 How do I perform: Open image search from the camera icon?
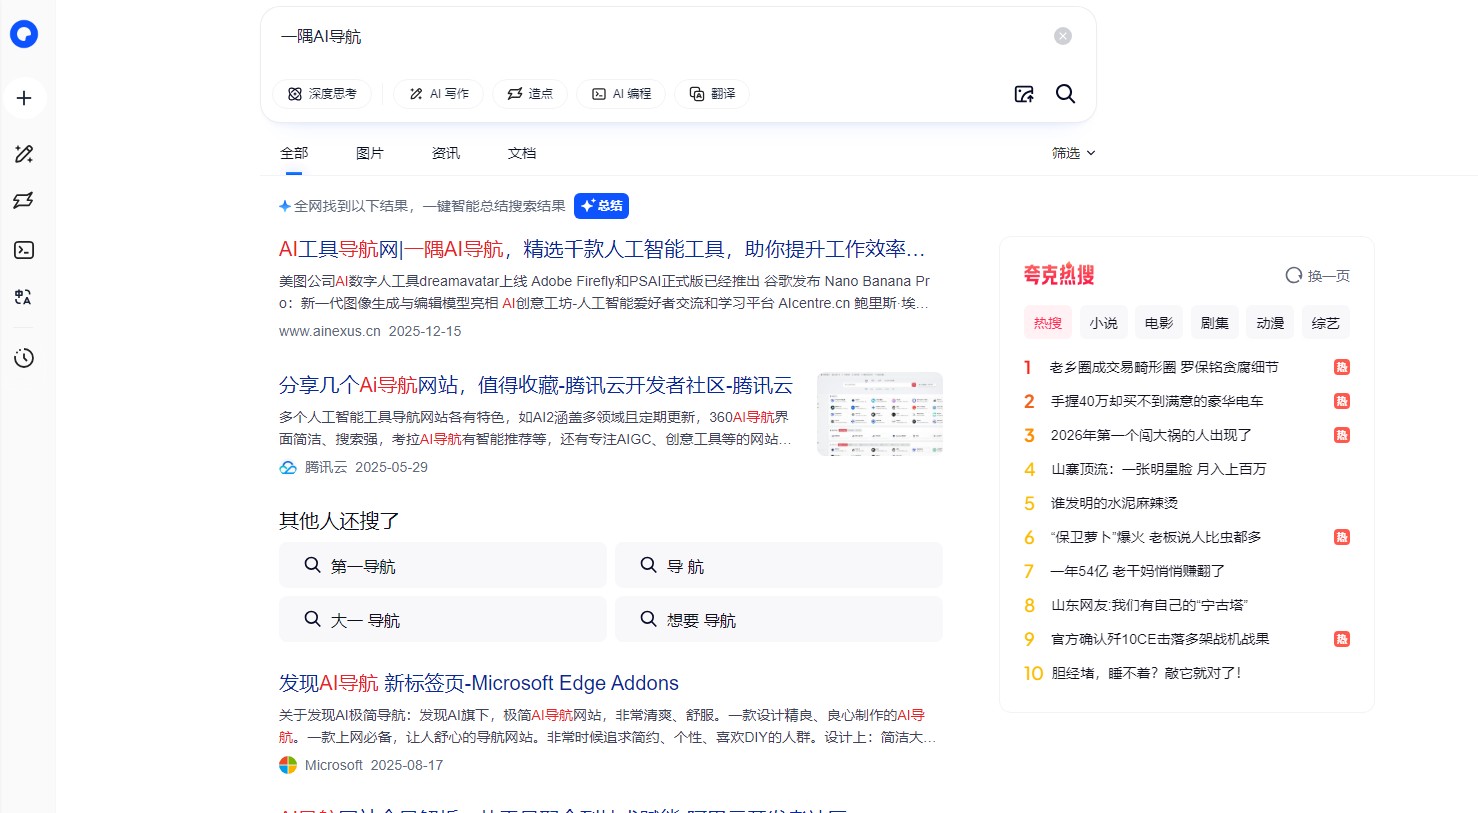(1024, 93)
